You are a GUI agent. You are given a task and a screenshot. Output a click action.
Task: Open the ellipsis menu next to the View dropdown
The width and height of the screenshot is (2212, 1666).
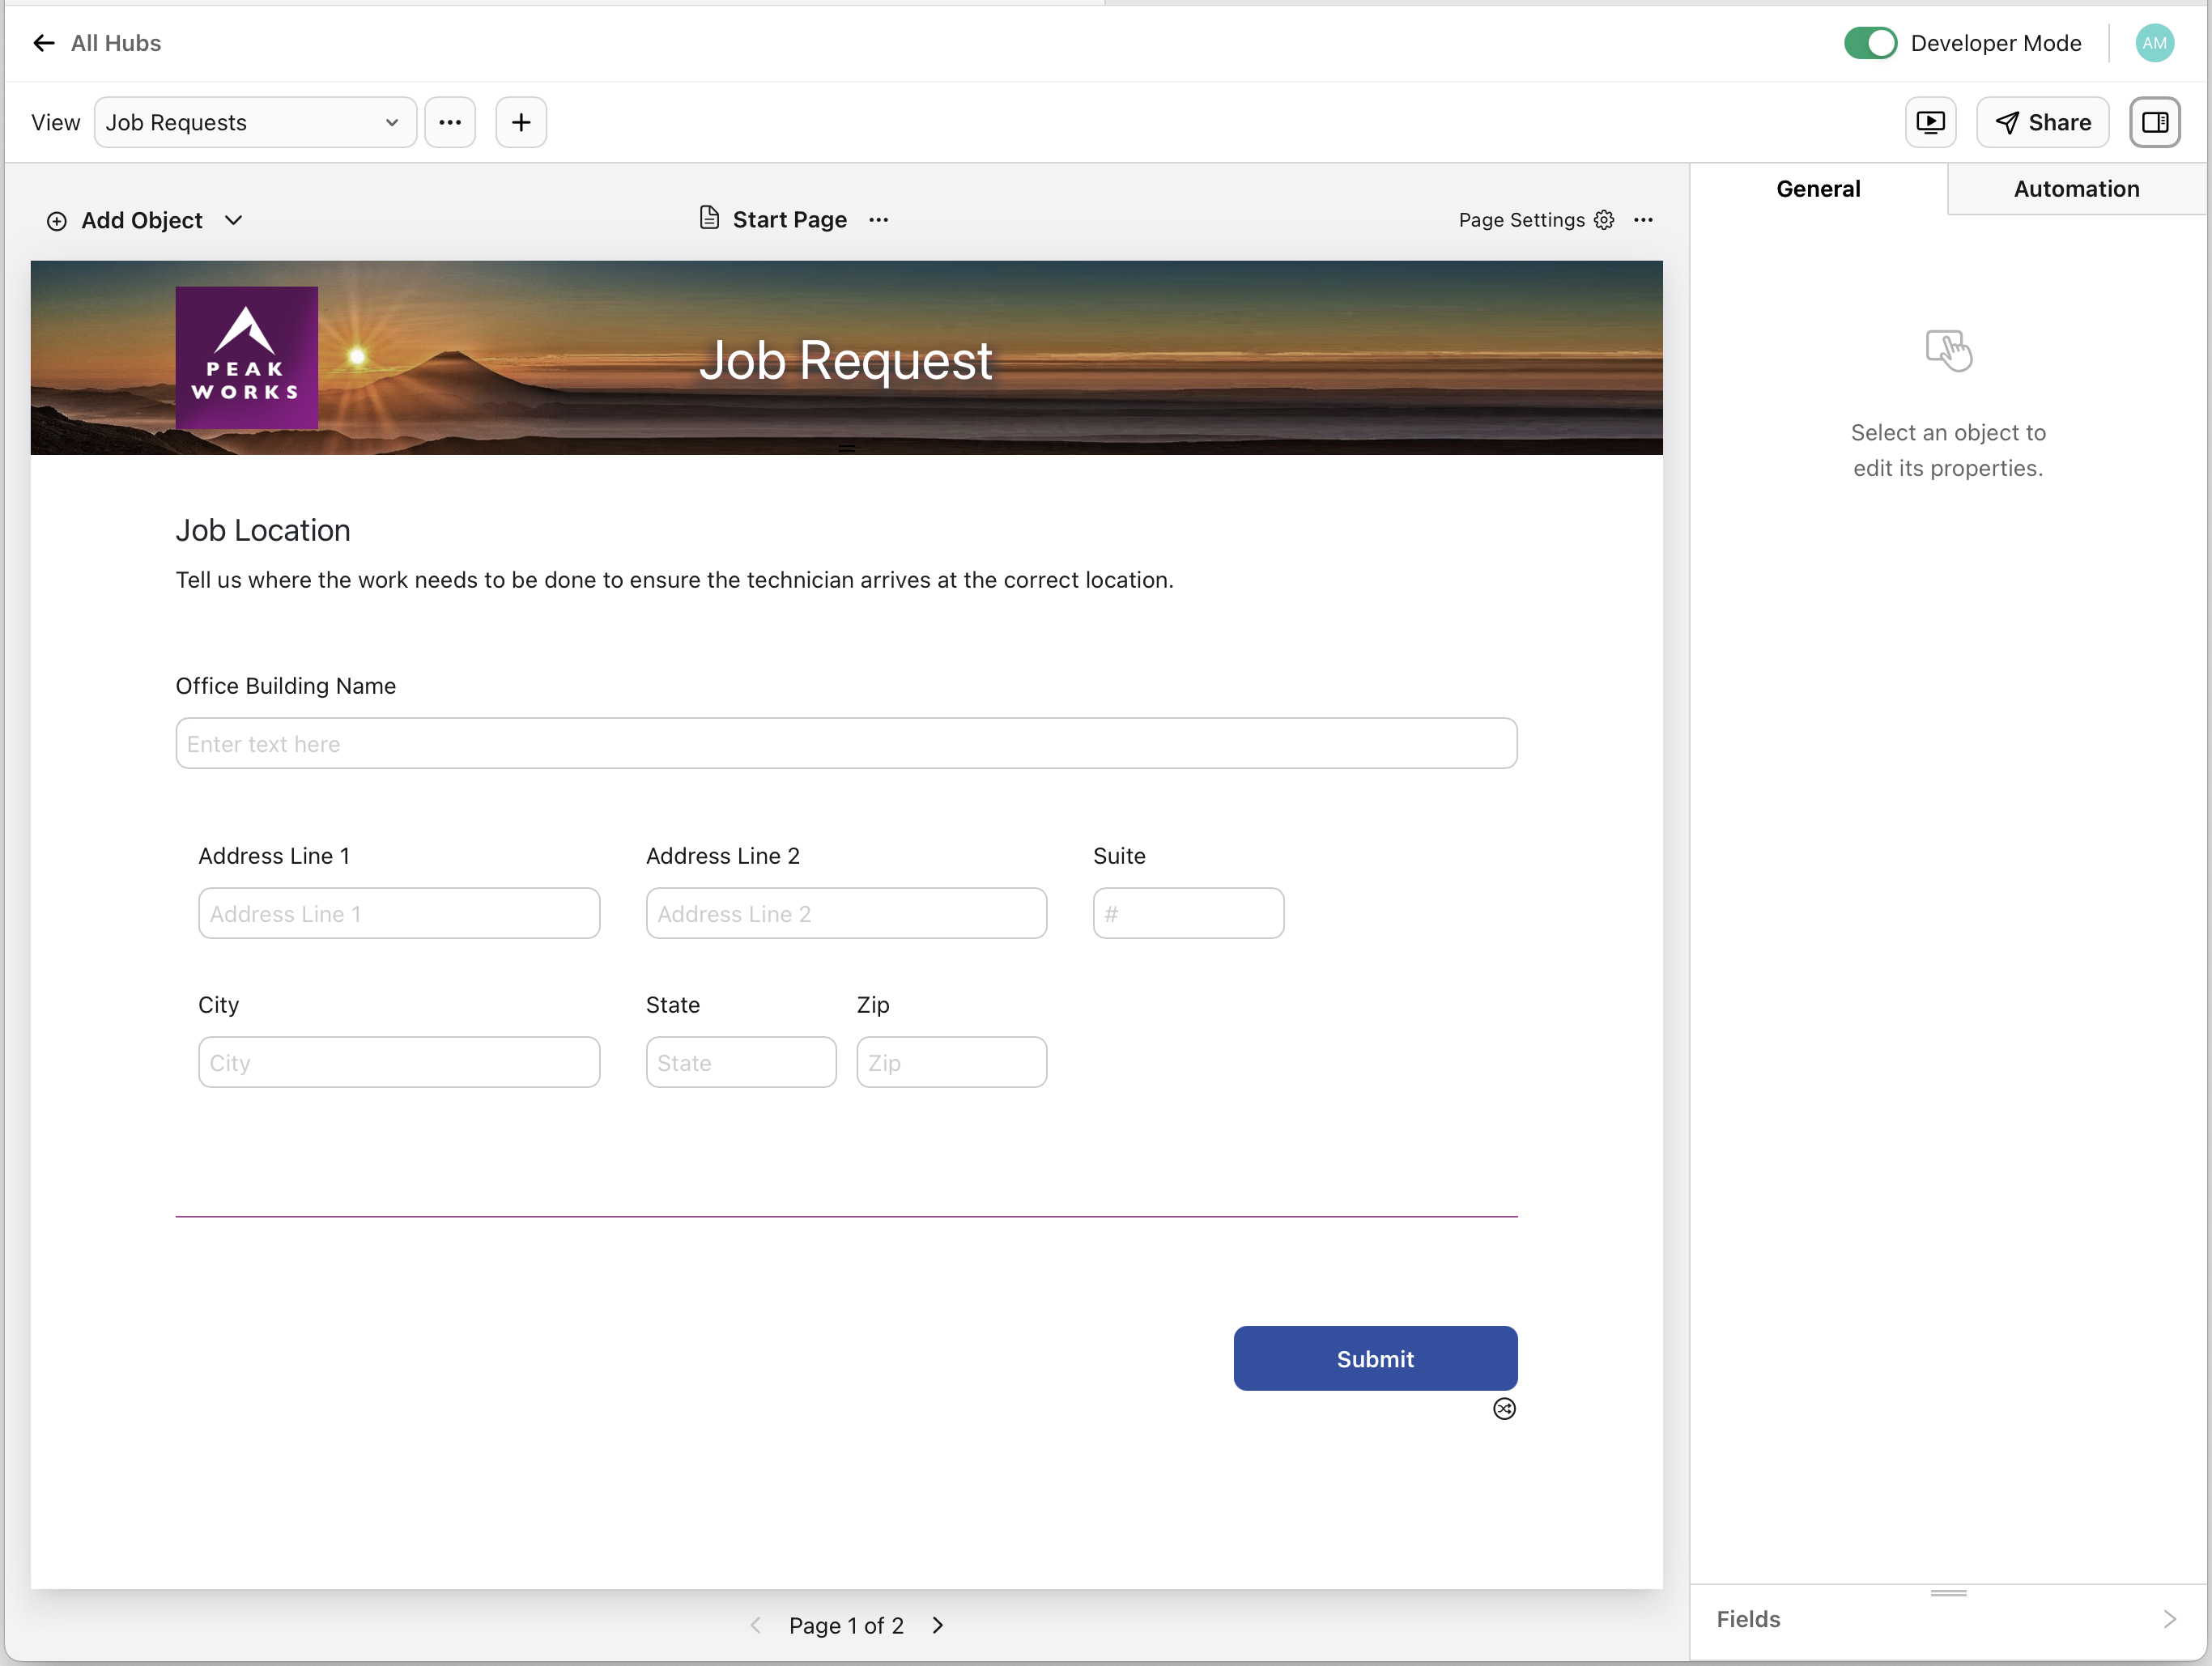pyautogui.click(x=450, y=121)
